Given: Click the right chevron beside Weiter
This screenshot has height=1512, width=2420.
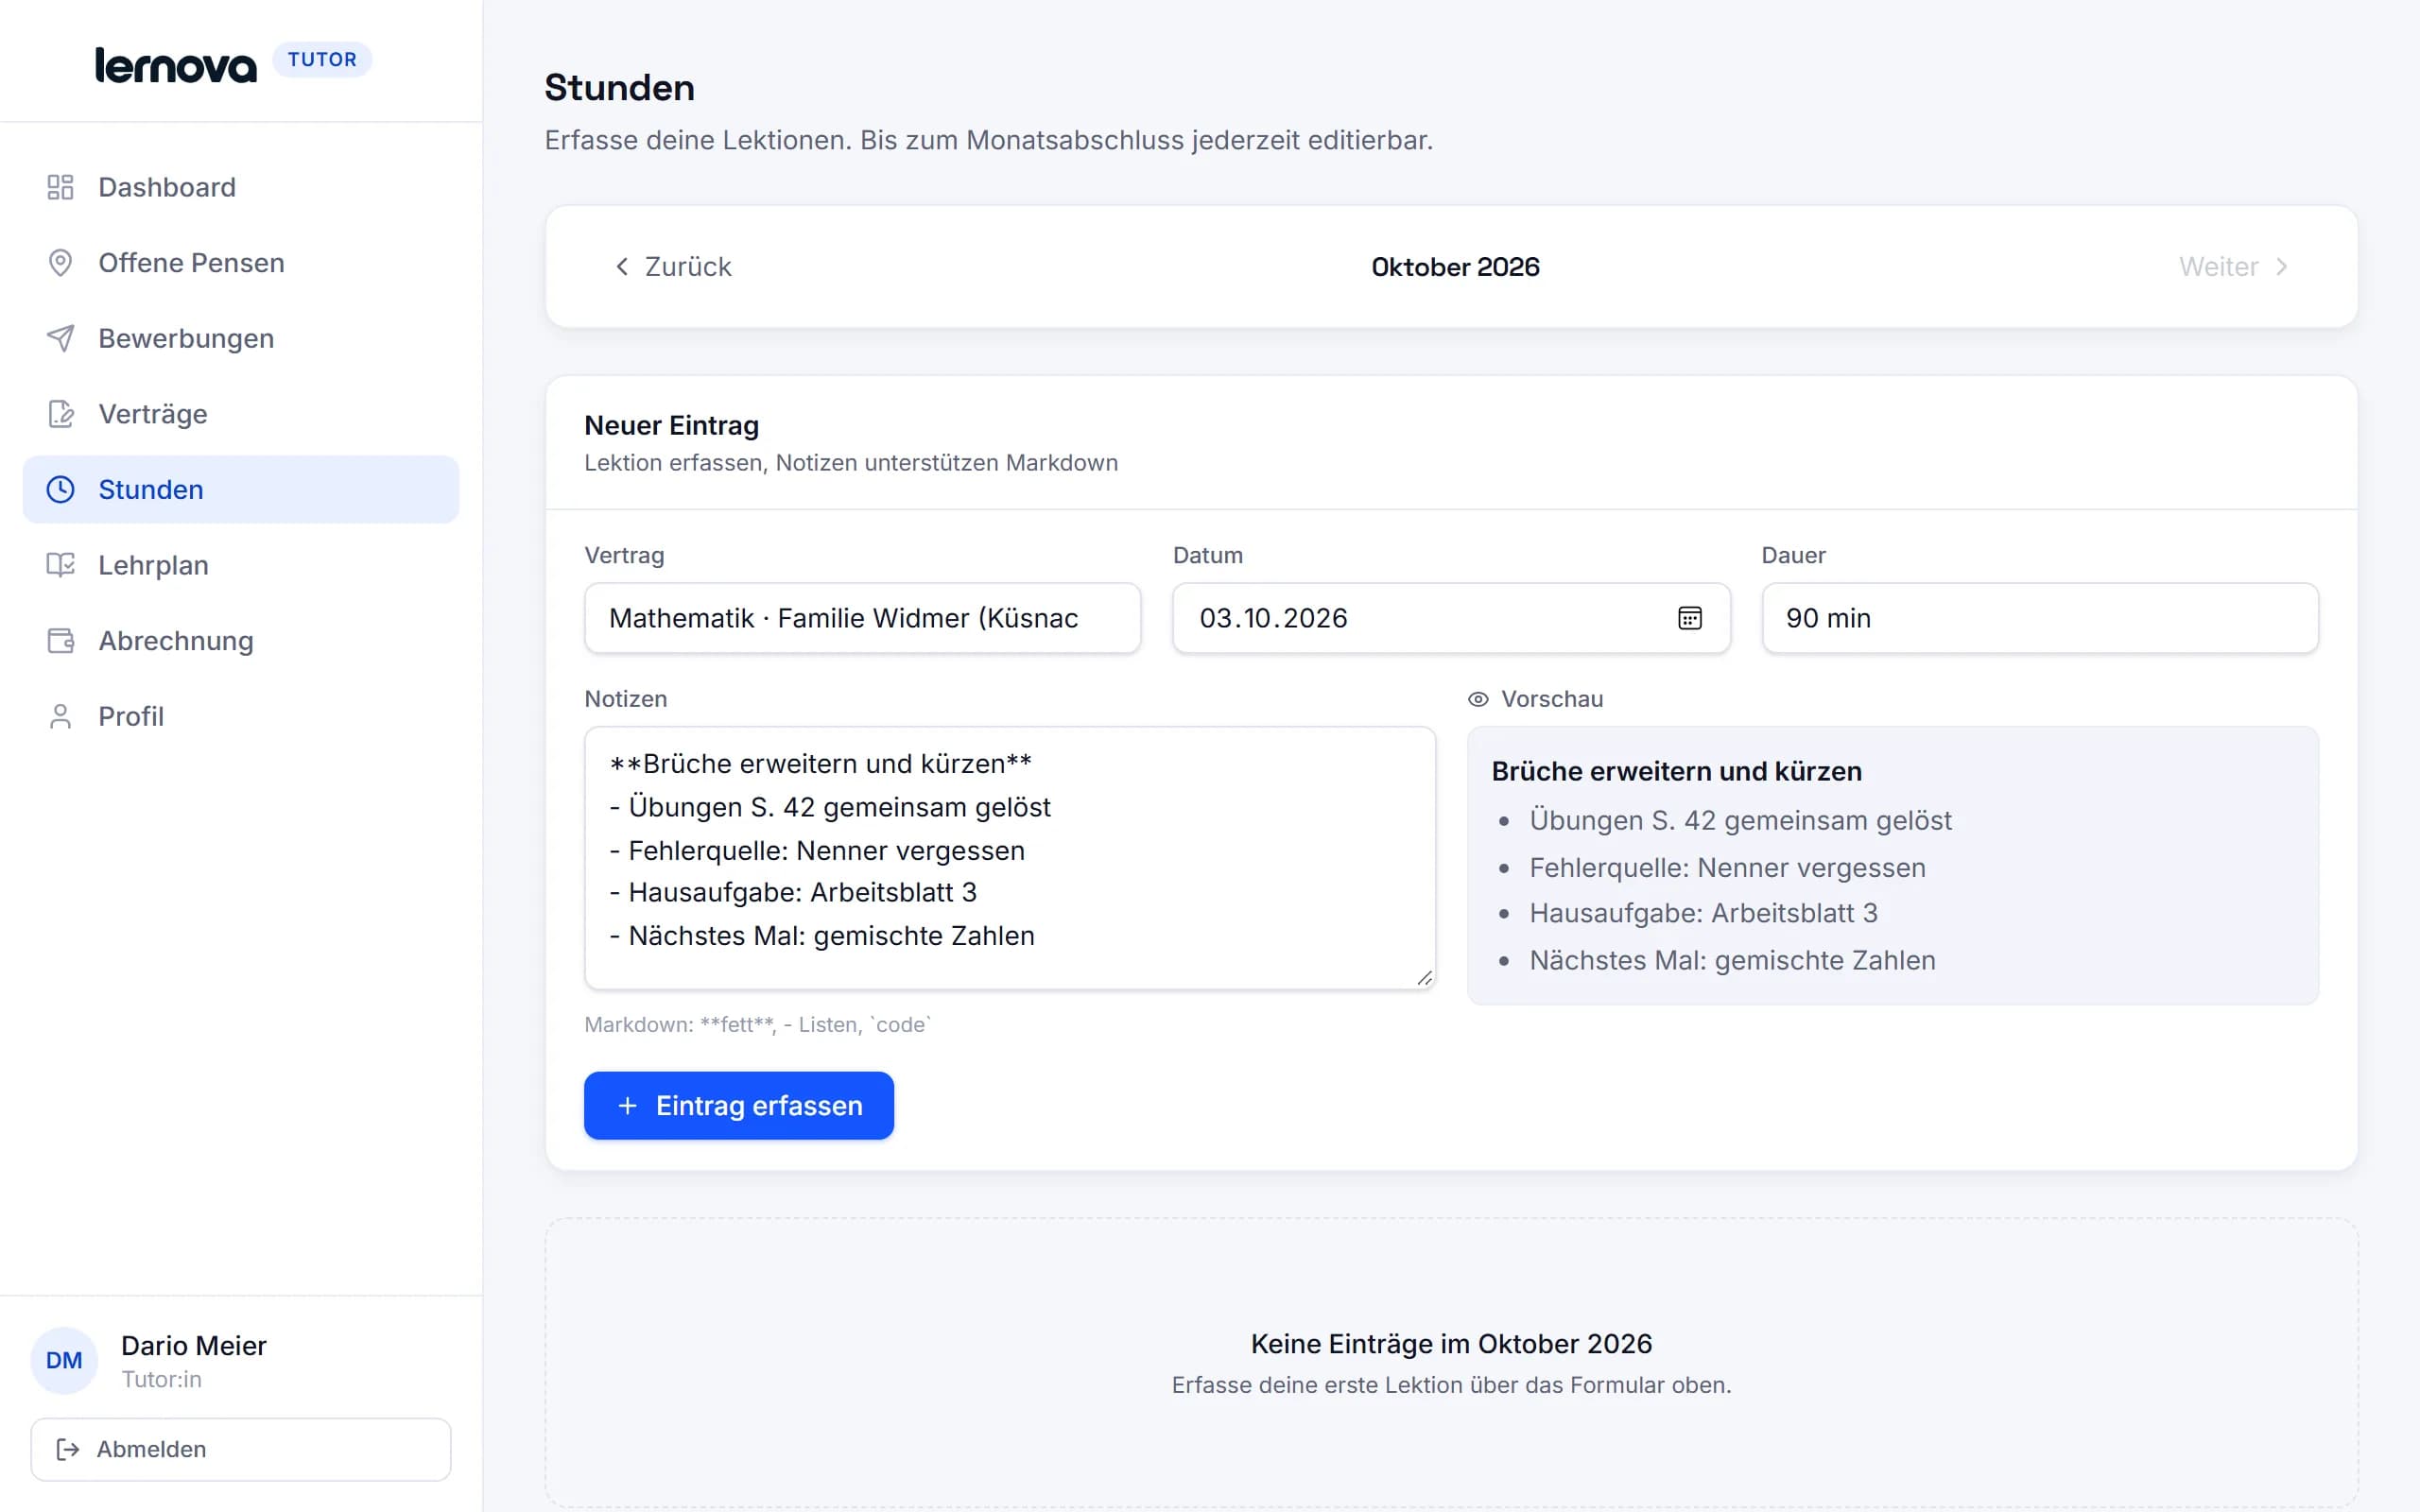Looking at the screenshot, I should point(2282,266).
